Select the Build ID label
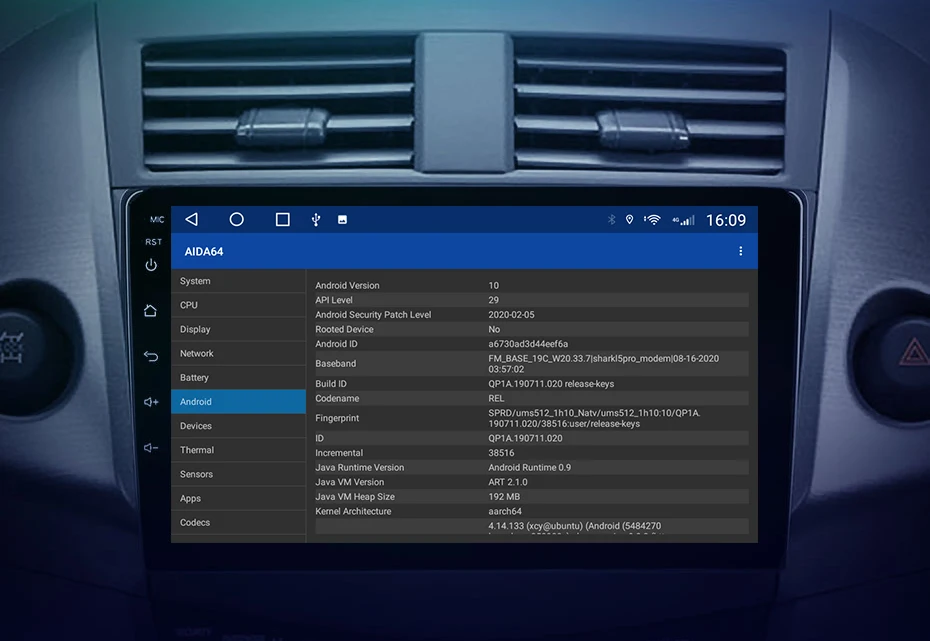Screen dimensions: 930x641 click(x=331, y=384)
